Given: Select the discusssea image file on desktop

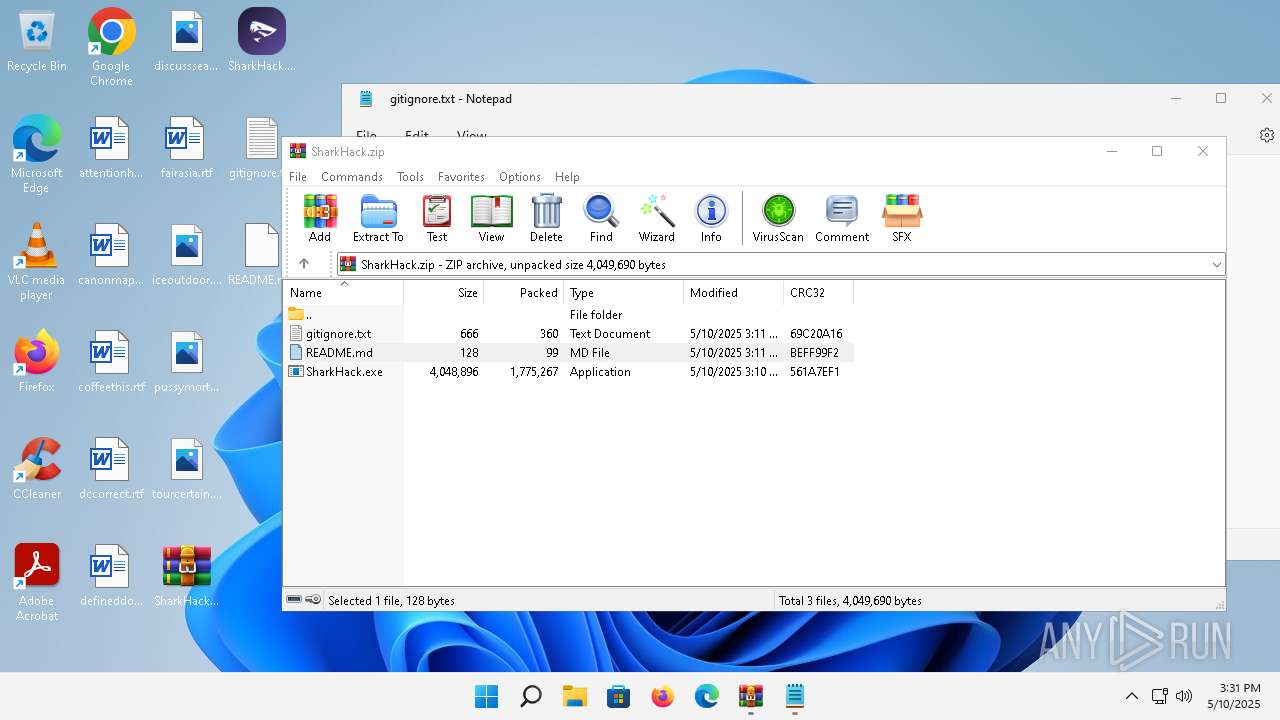Looking at the screenshot, I should click(x=187, y=42).
